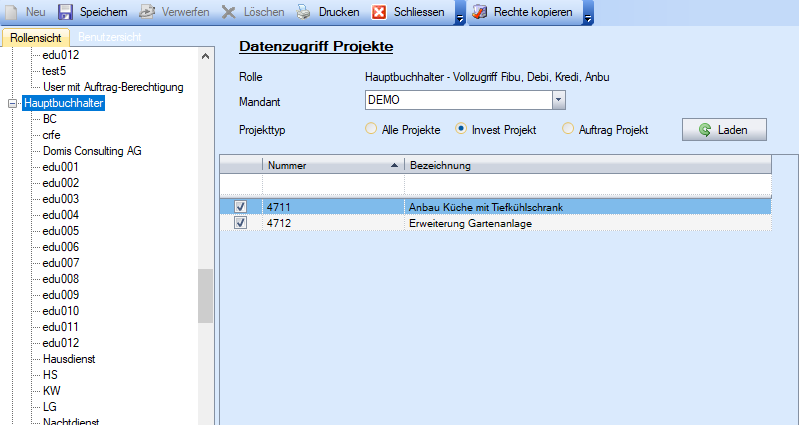The image size is (799, 425).
Task: Select HS in the tree
Action: pyautogui.click(x=50, y=375)
